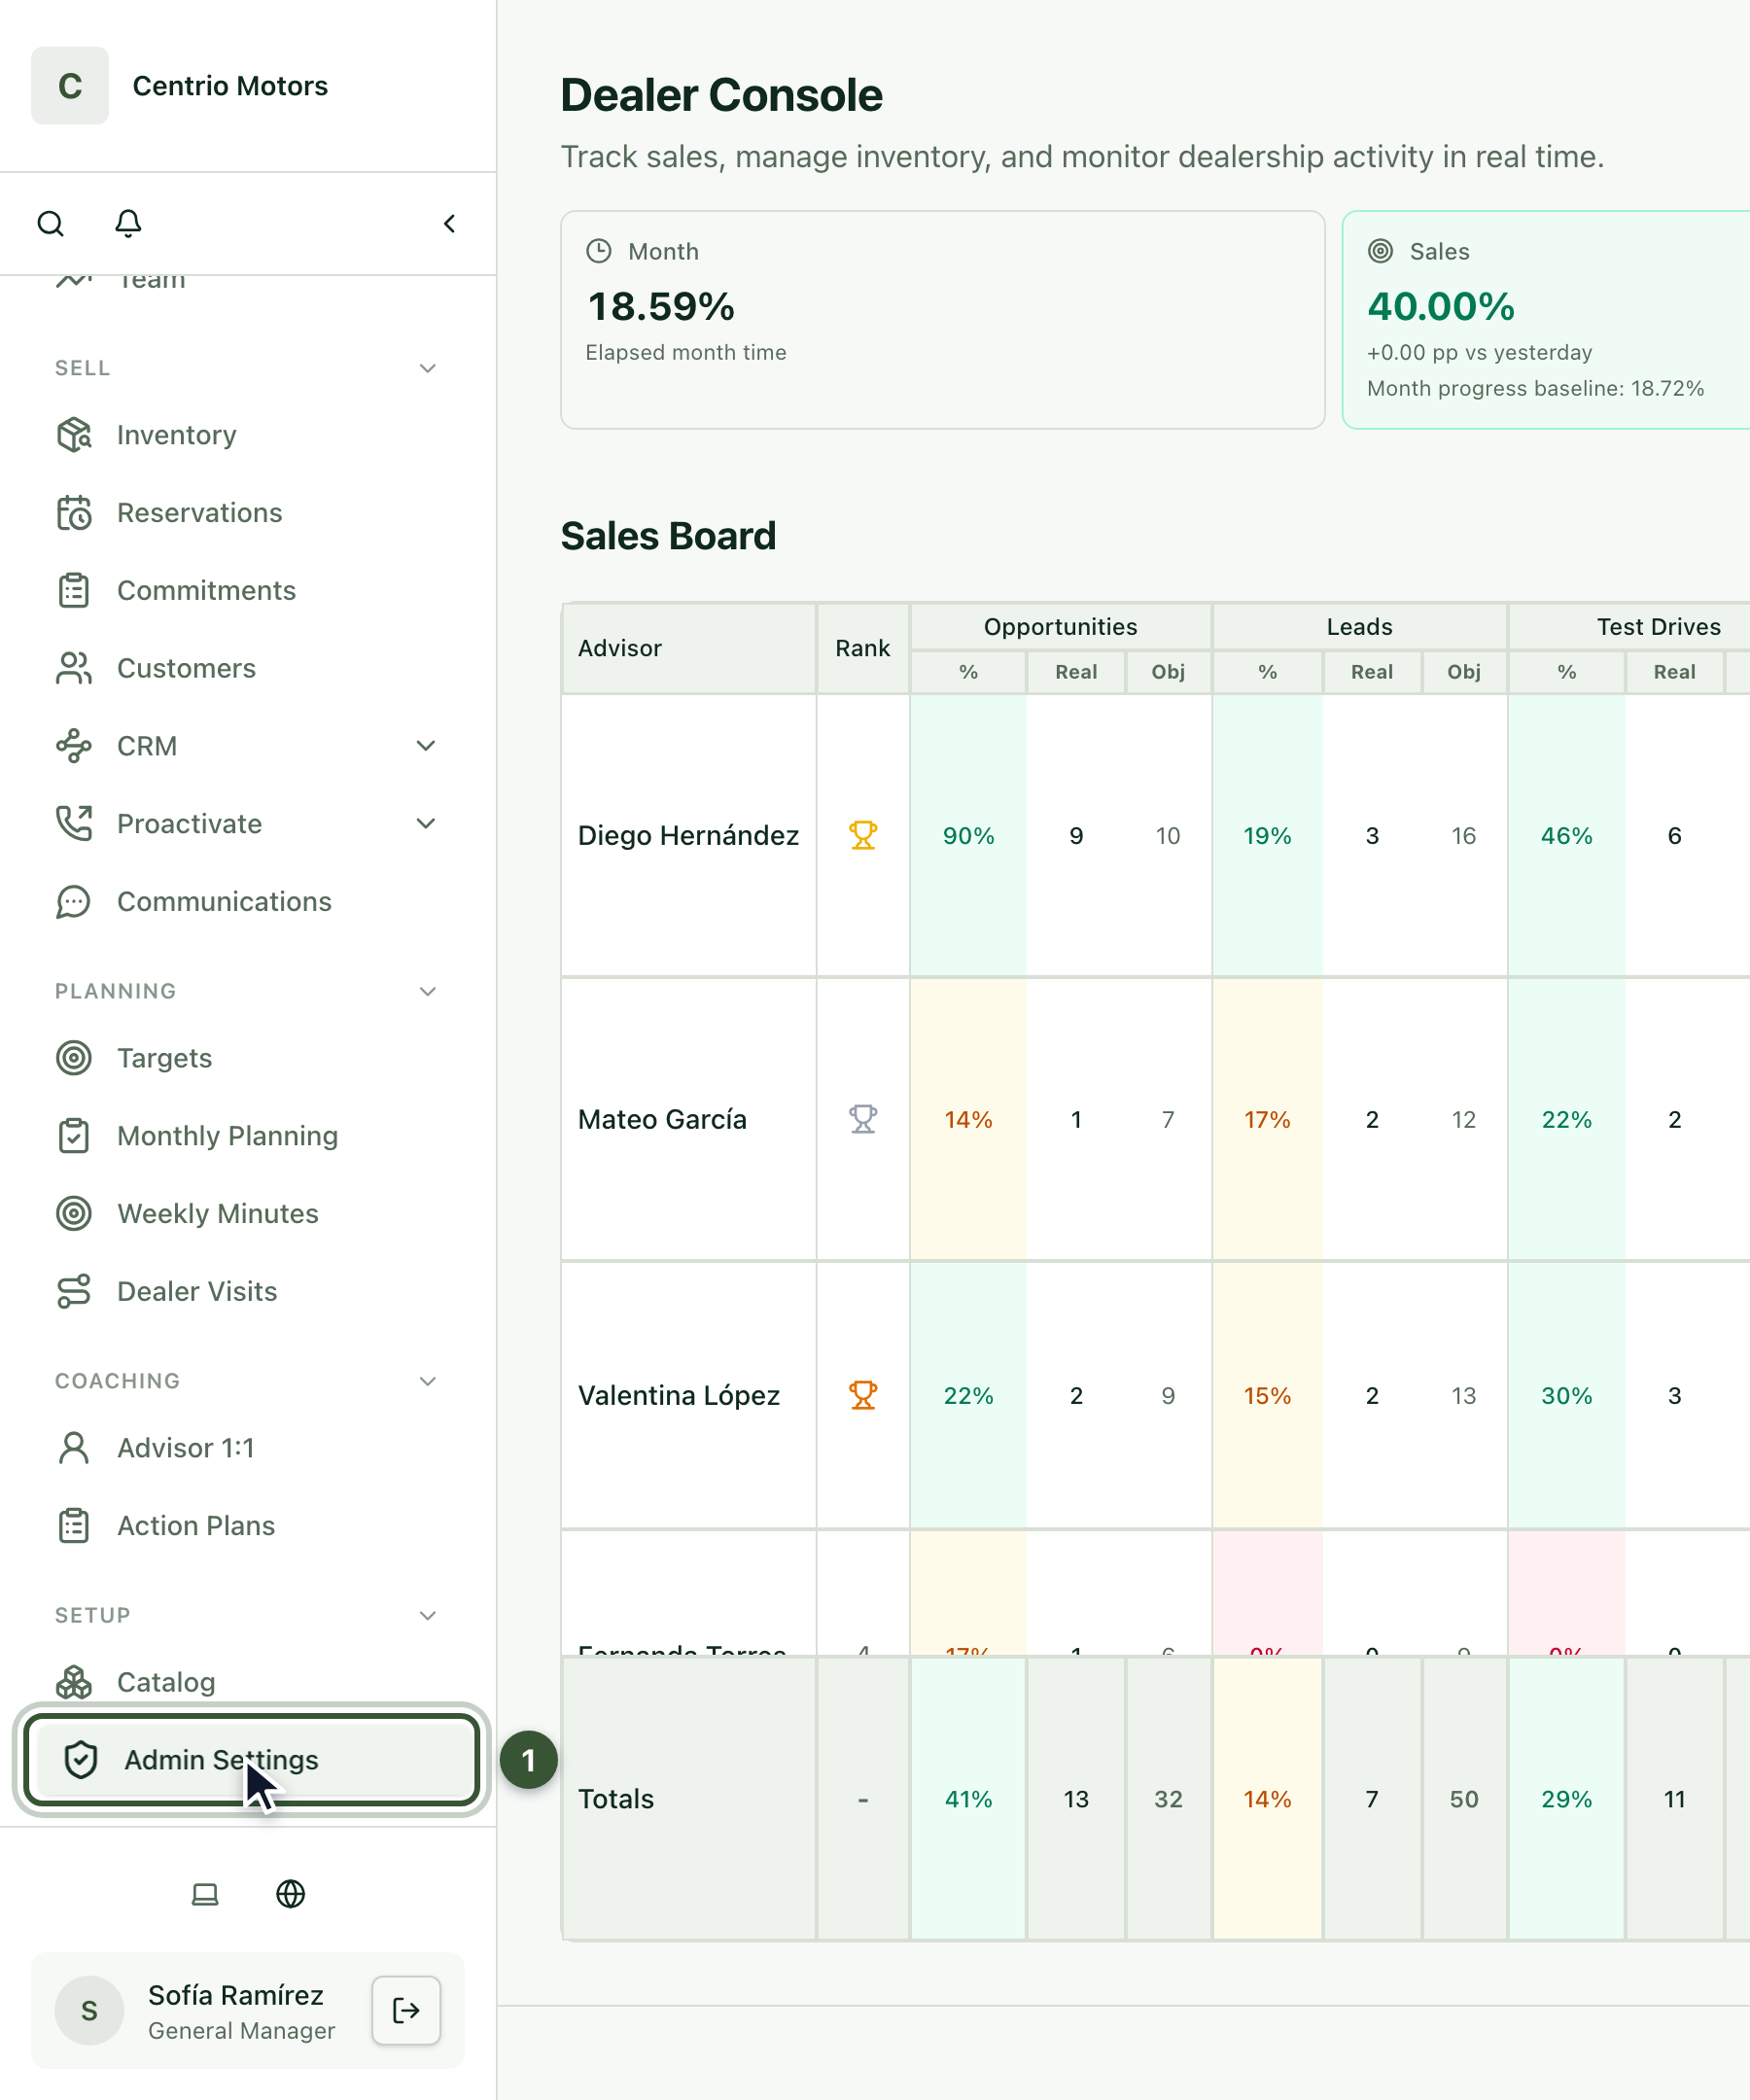This screenshot has height=2100, width=1750.
Task: Collapse the SETUP section
Action: pos(428,1616)
